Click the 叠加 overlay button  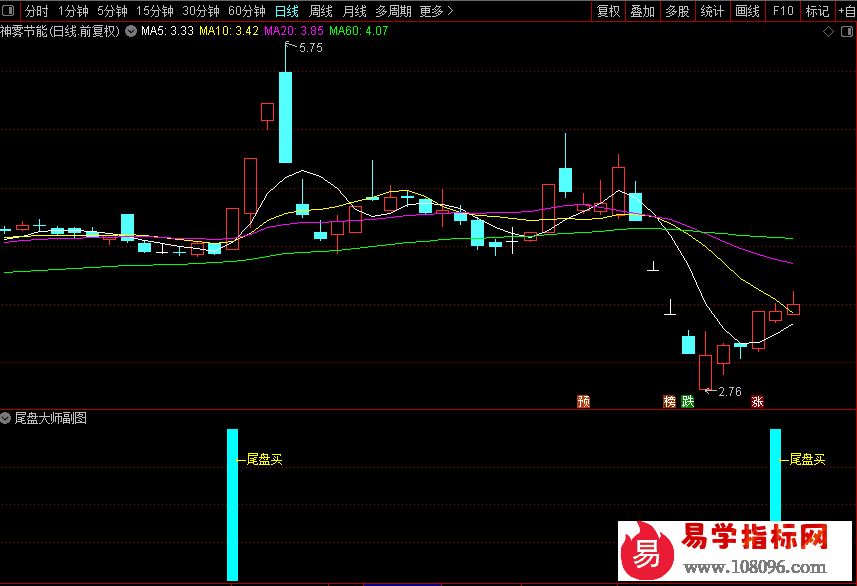(x=642, y=11)
